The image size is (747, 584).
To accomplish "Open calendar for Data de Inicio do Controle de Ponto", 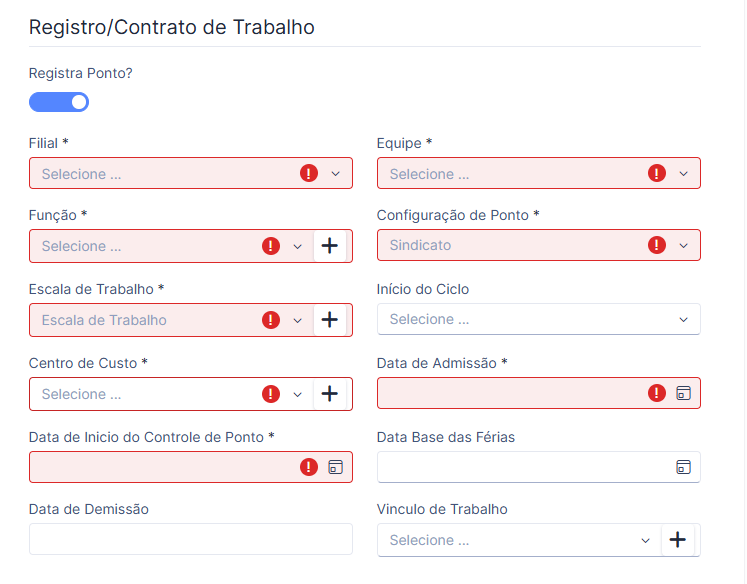I will point(335,467).
